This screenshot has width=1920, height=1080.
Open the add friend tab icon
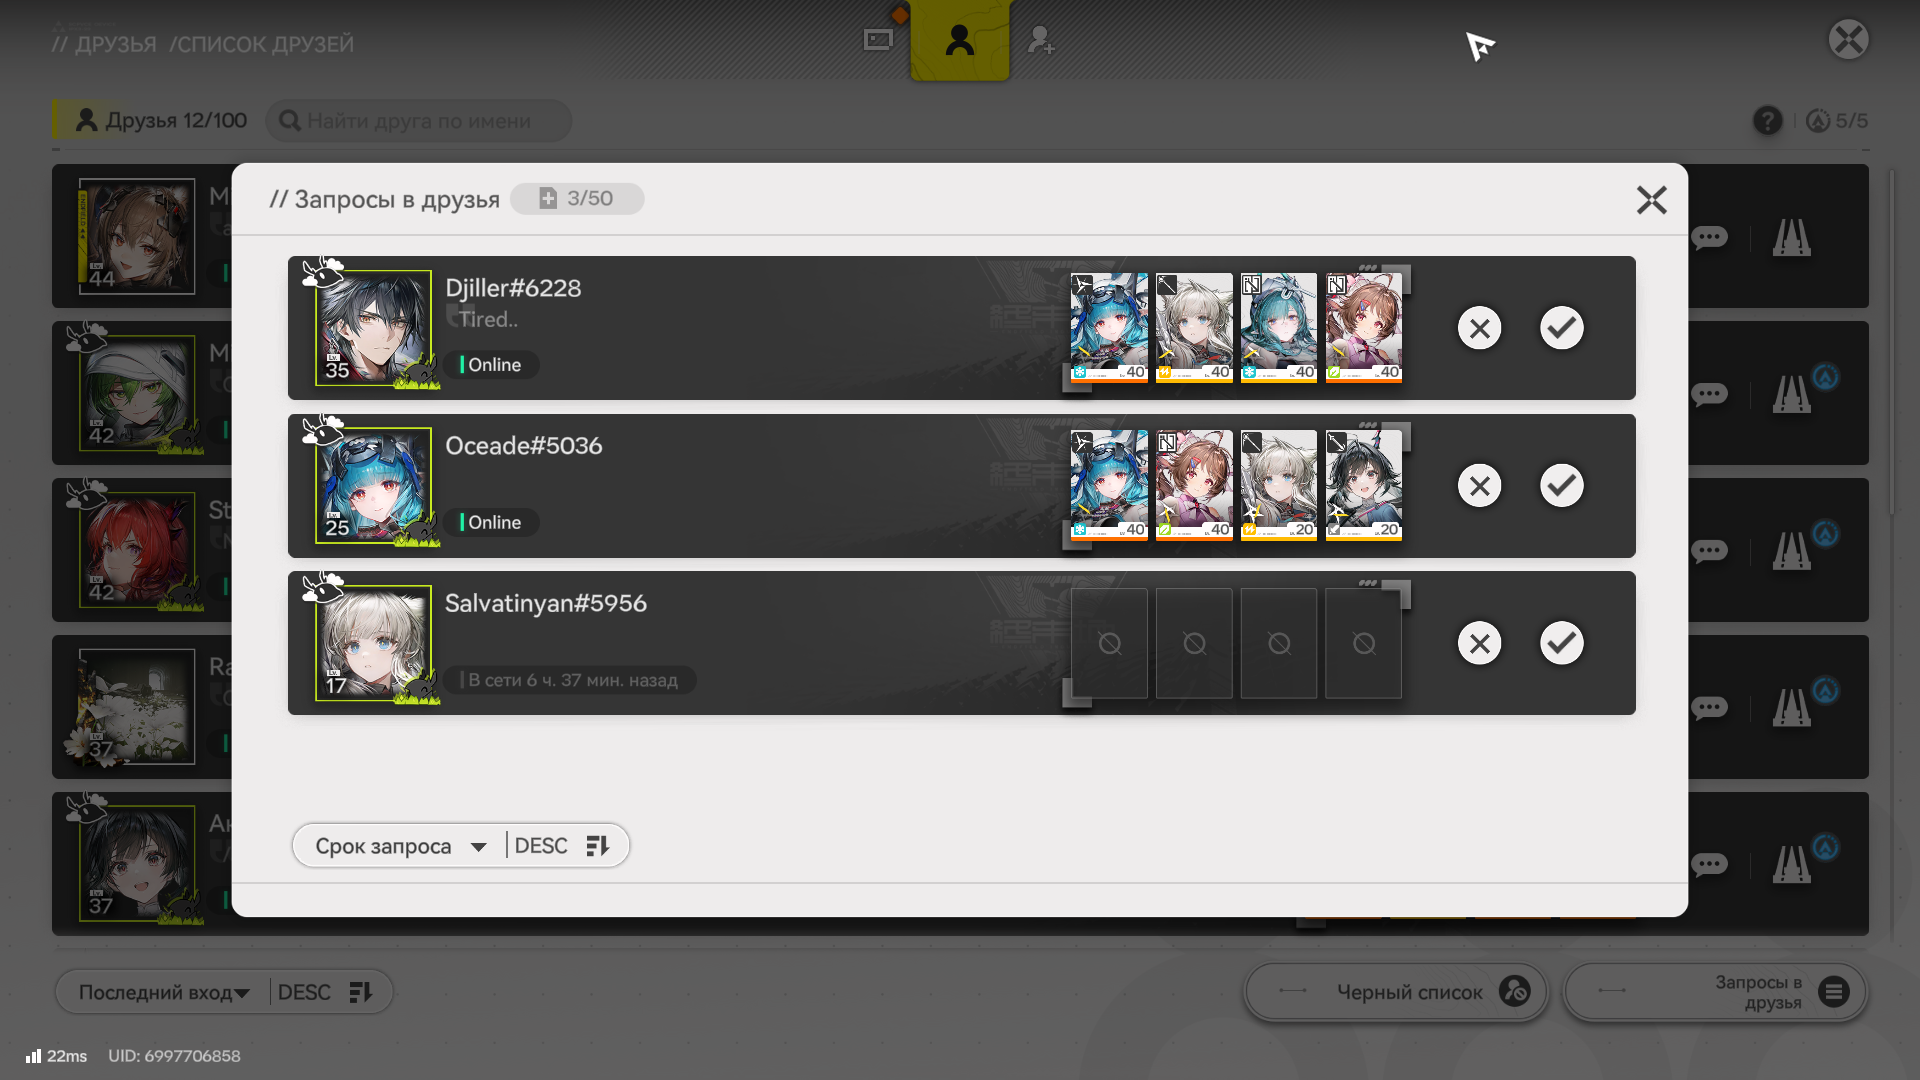coord(1040,40)
